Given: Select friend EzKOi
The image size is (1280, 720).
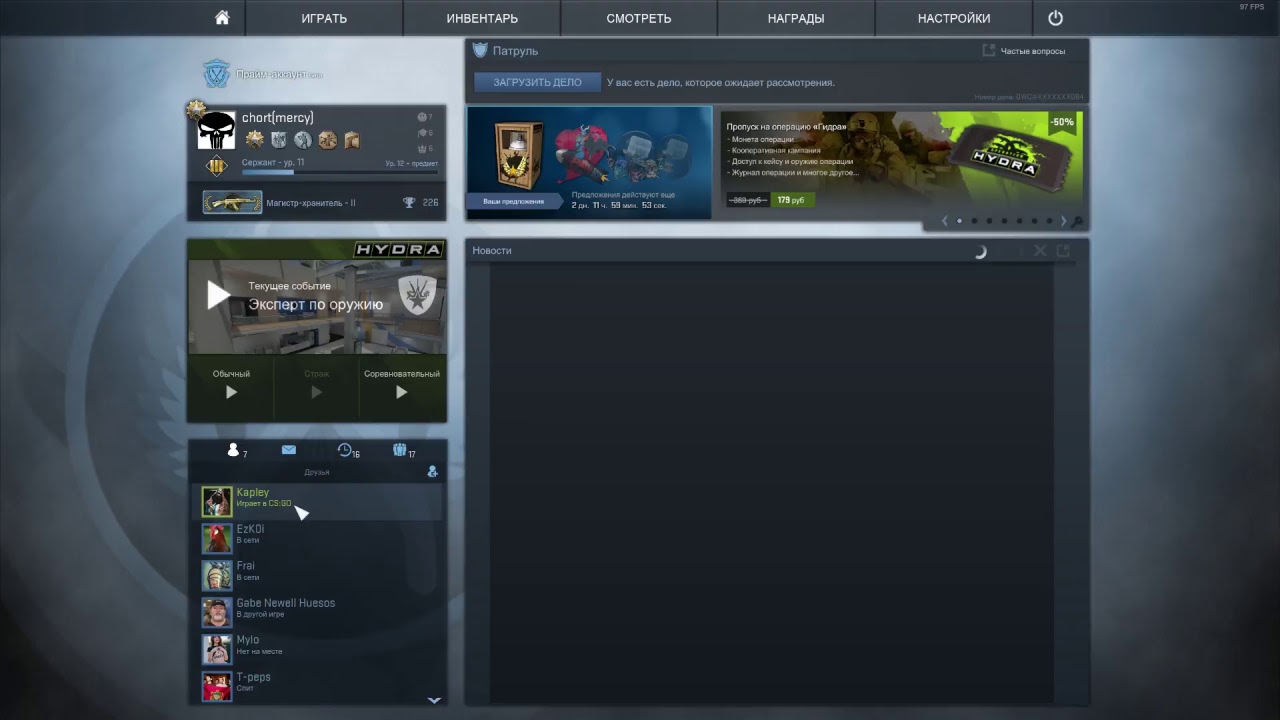Looking at the screenshot, I should tap(317, 538).
